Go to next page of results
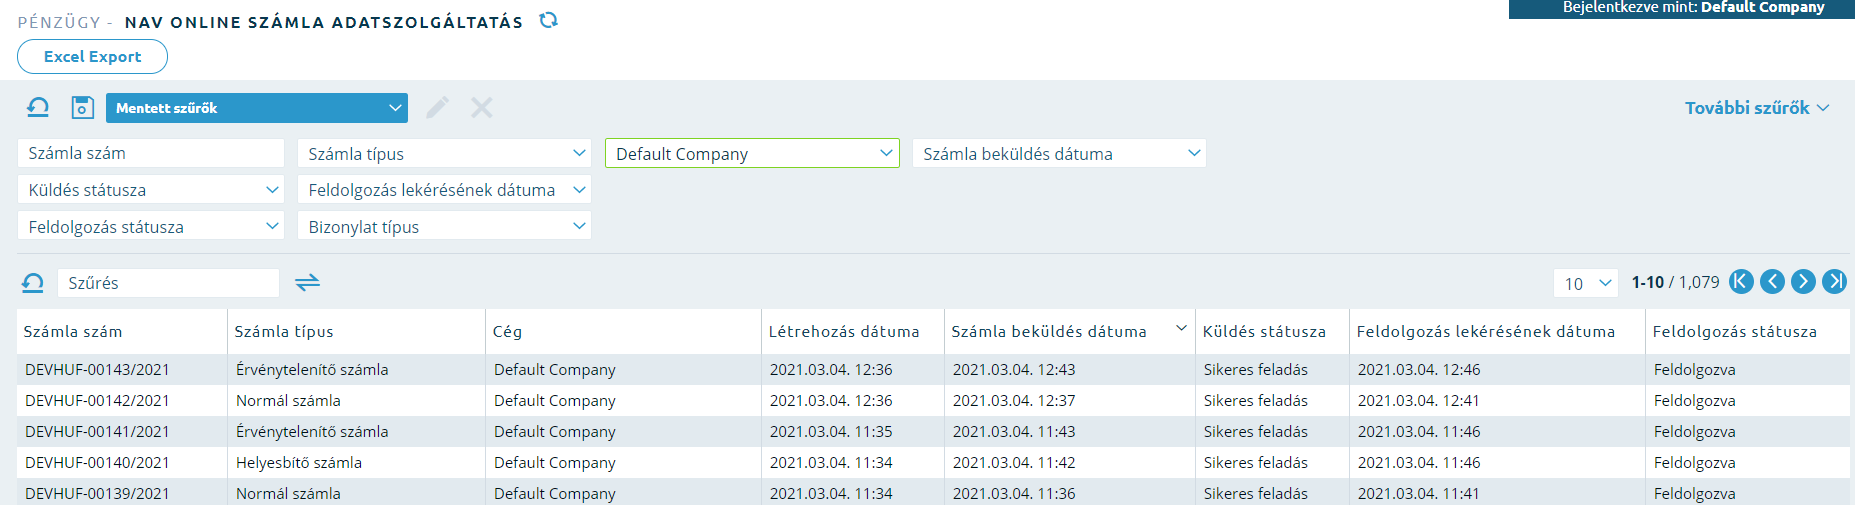 (x=1803, y=282)
